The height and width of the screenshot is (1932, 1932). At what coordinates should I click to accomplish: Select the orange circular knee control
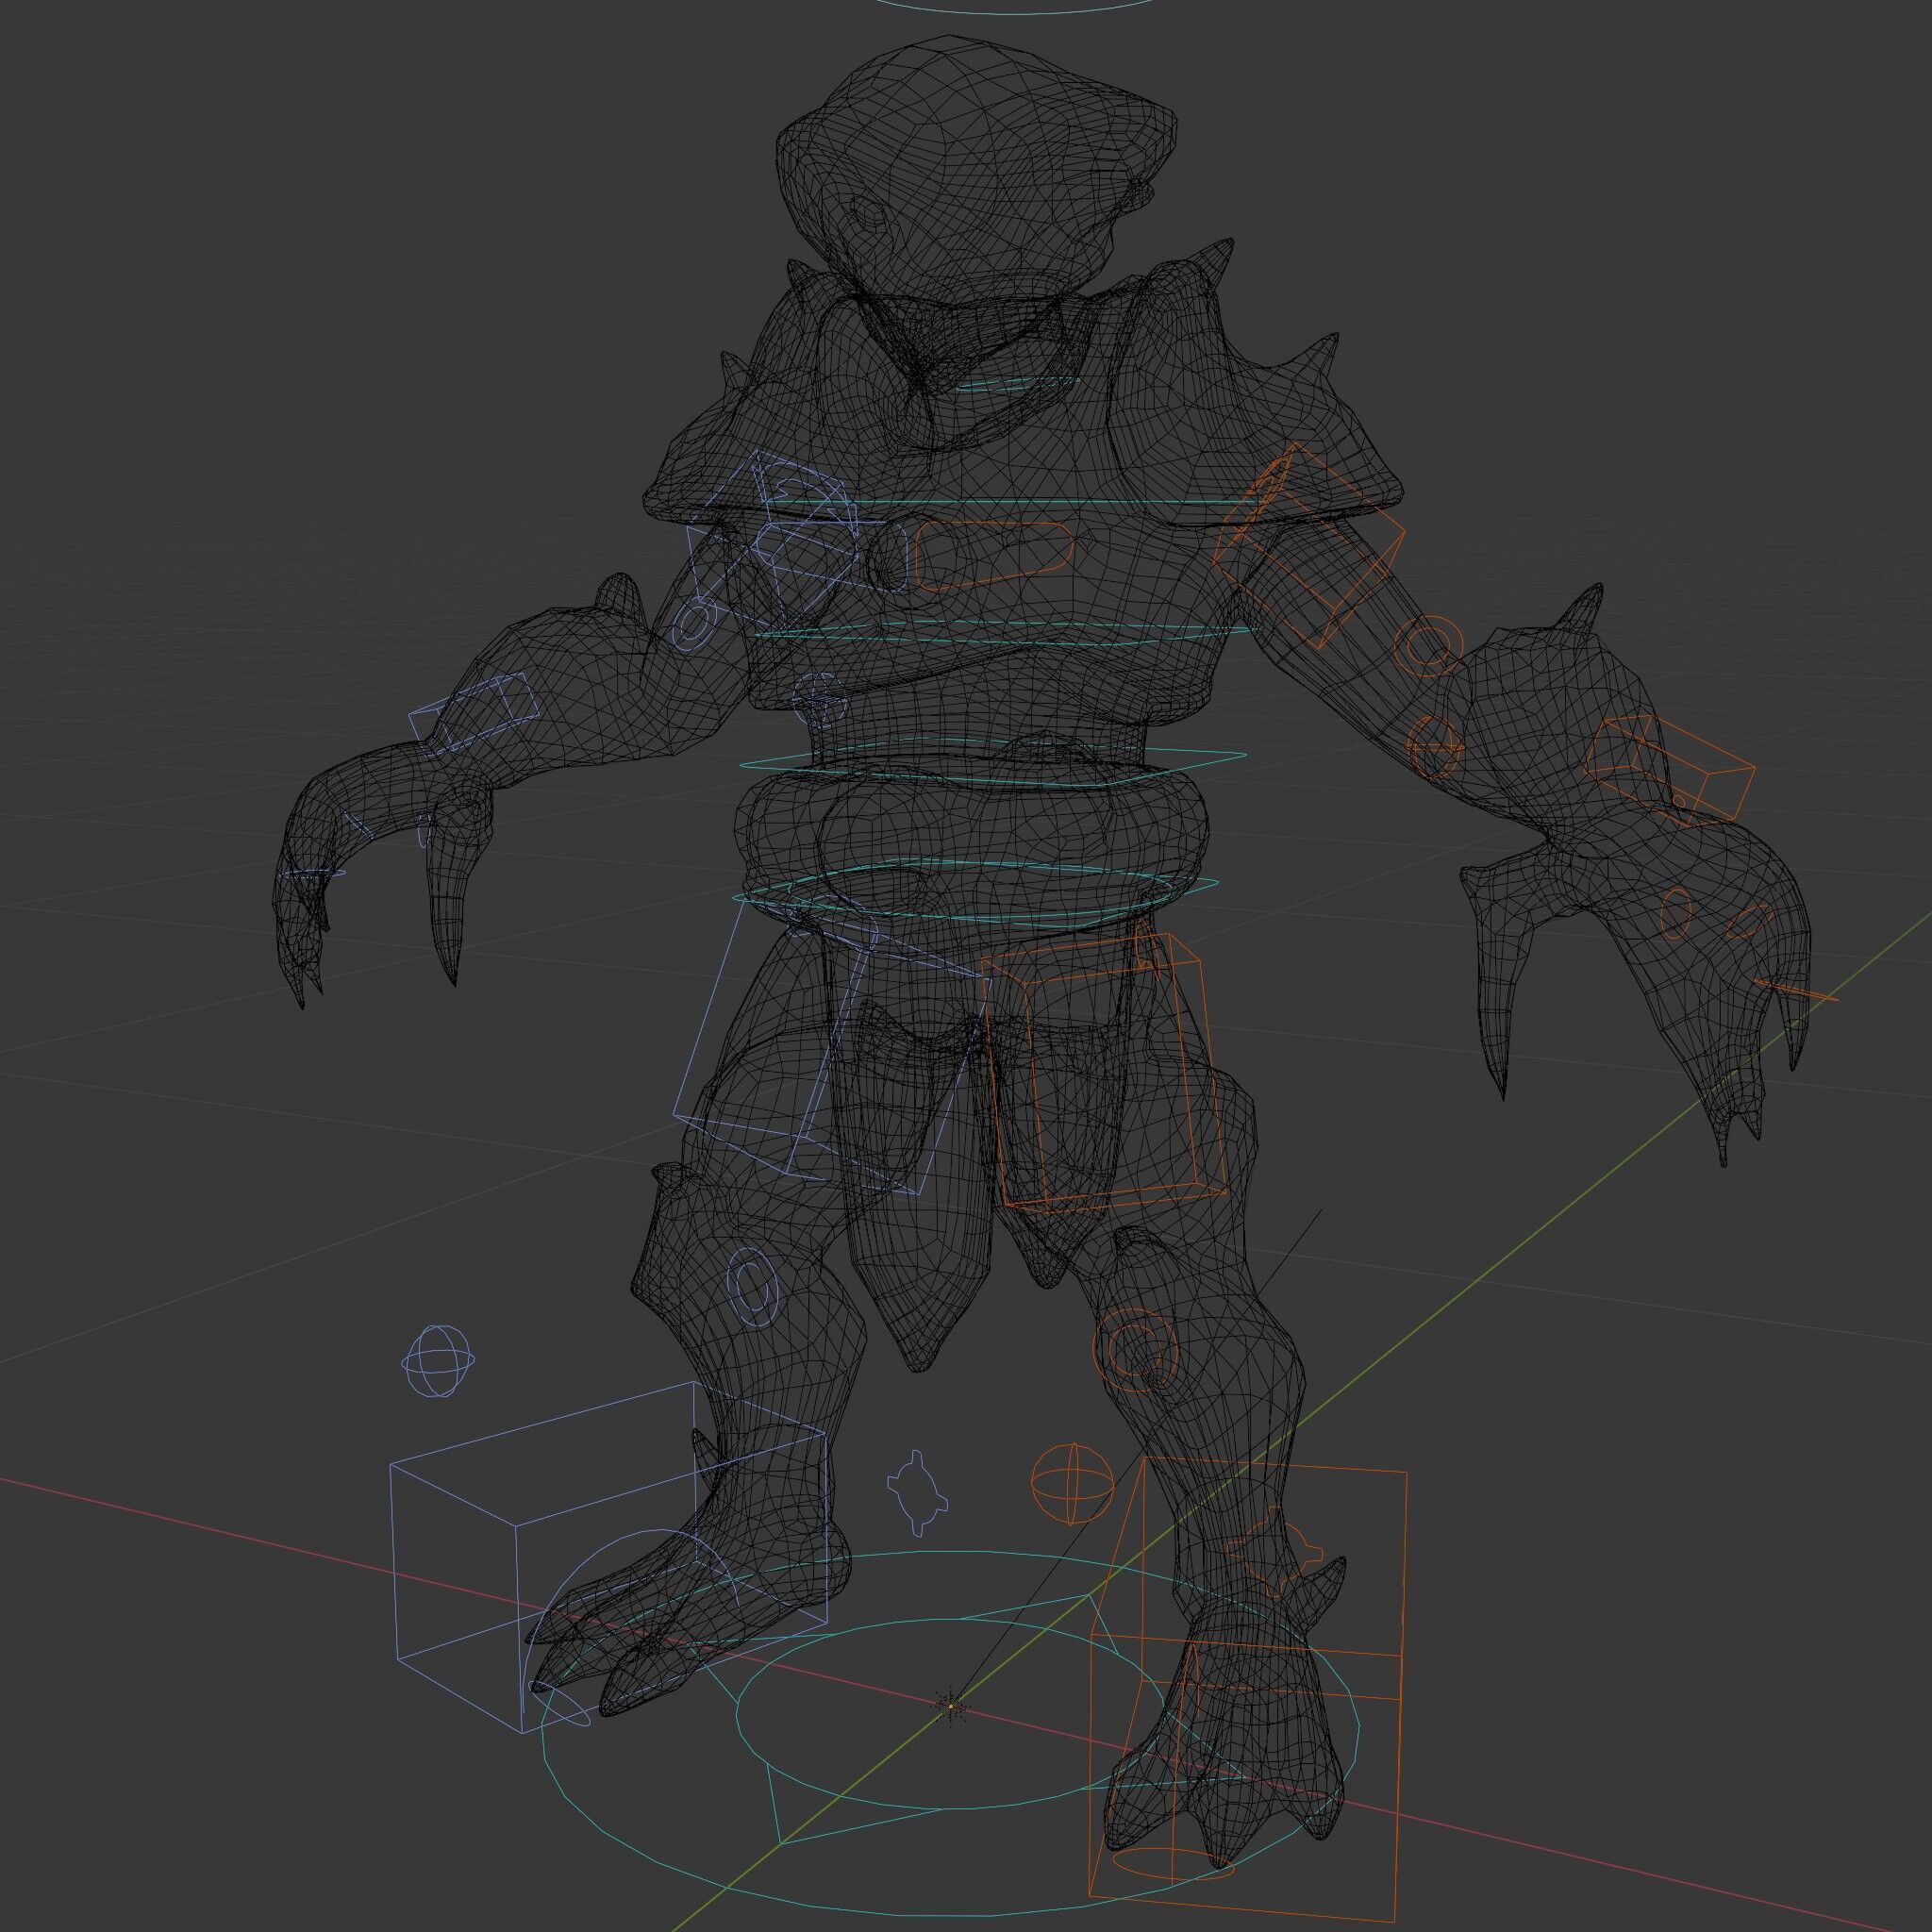pos(1136,1351)
